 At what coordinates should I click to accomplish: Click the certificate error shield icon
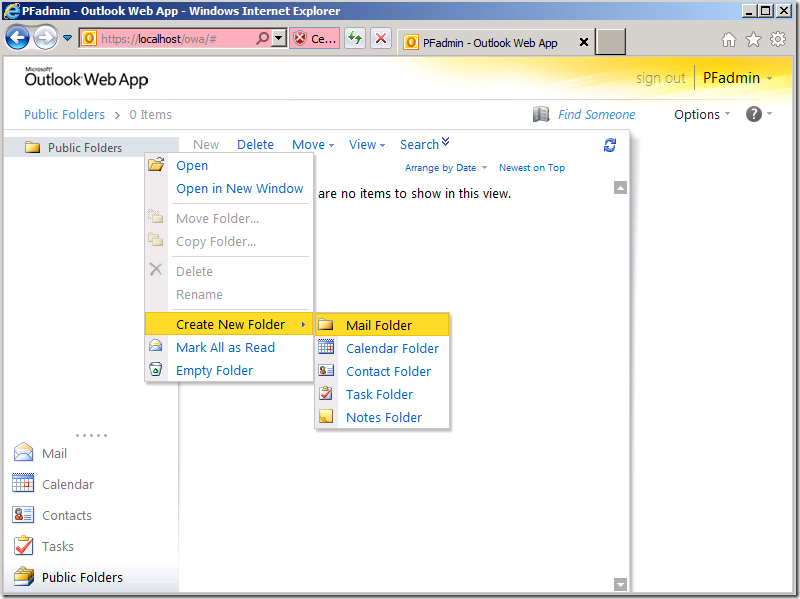point(301,39)
